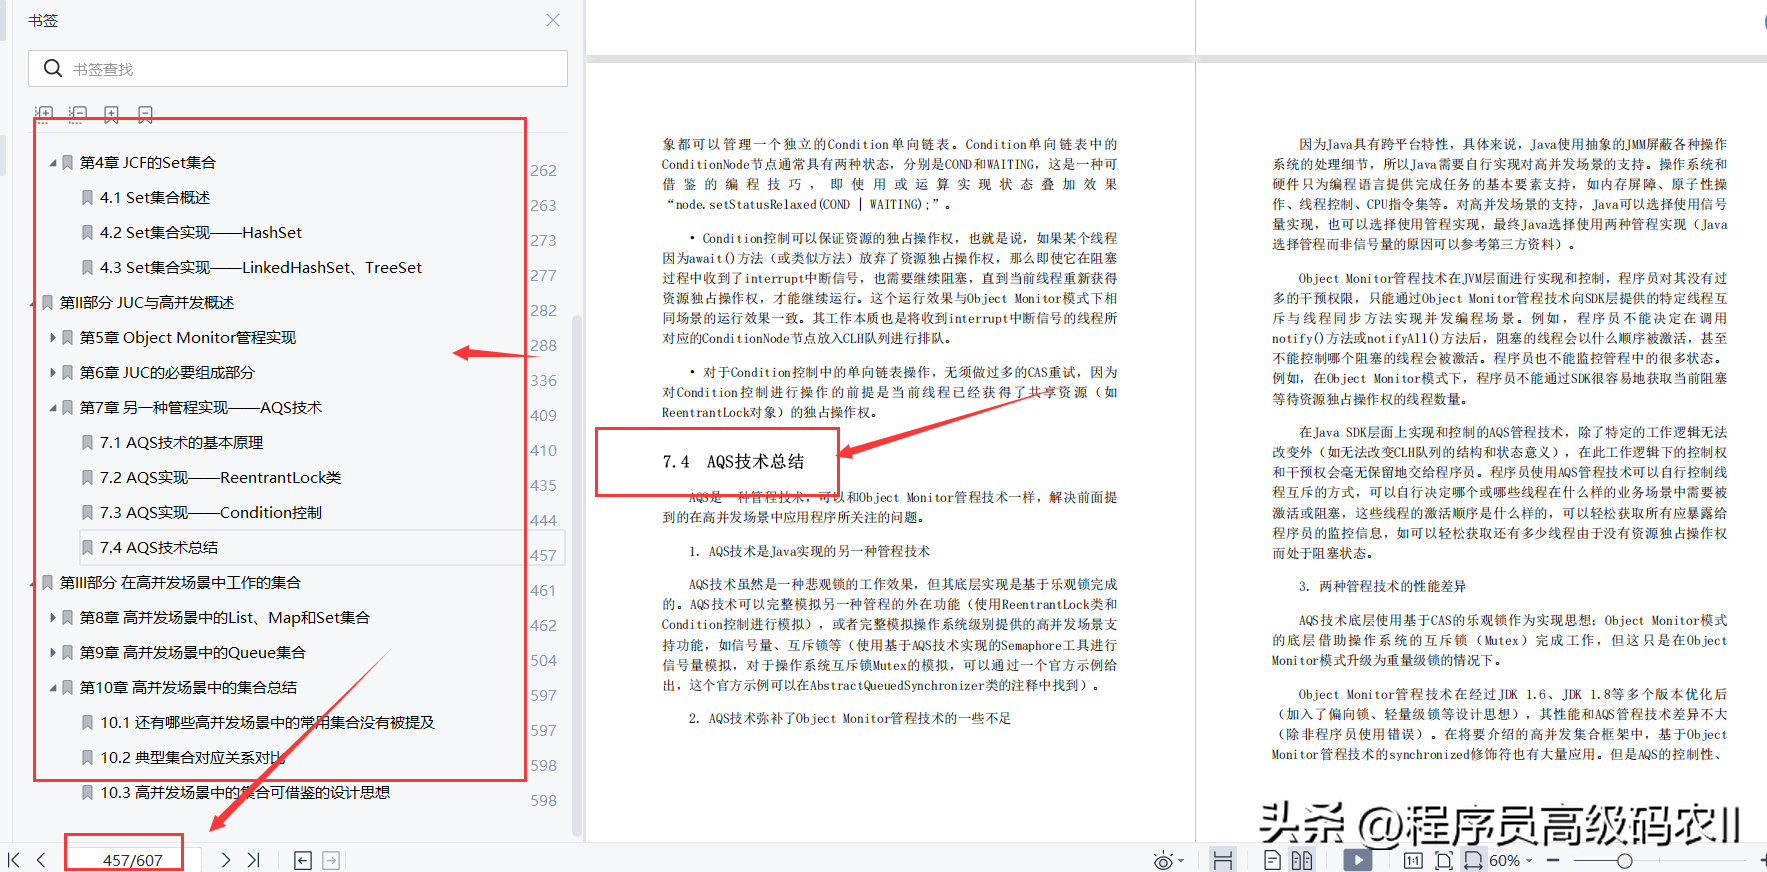The height and width of the screenshot is (872, 1767).
Task: Click page number 288 in bookmarks
Action: tap(543, 346)
